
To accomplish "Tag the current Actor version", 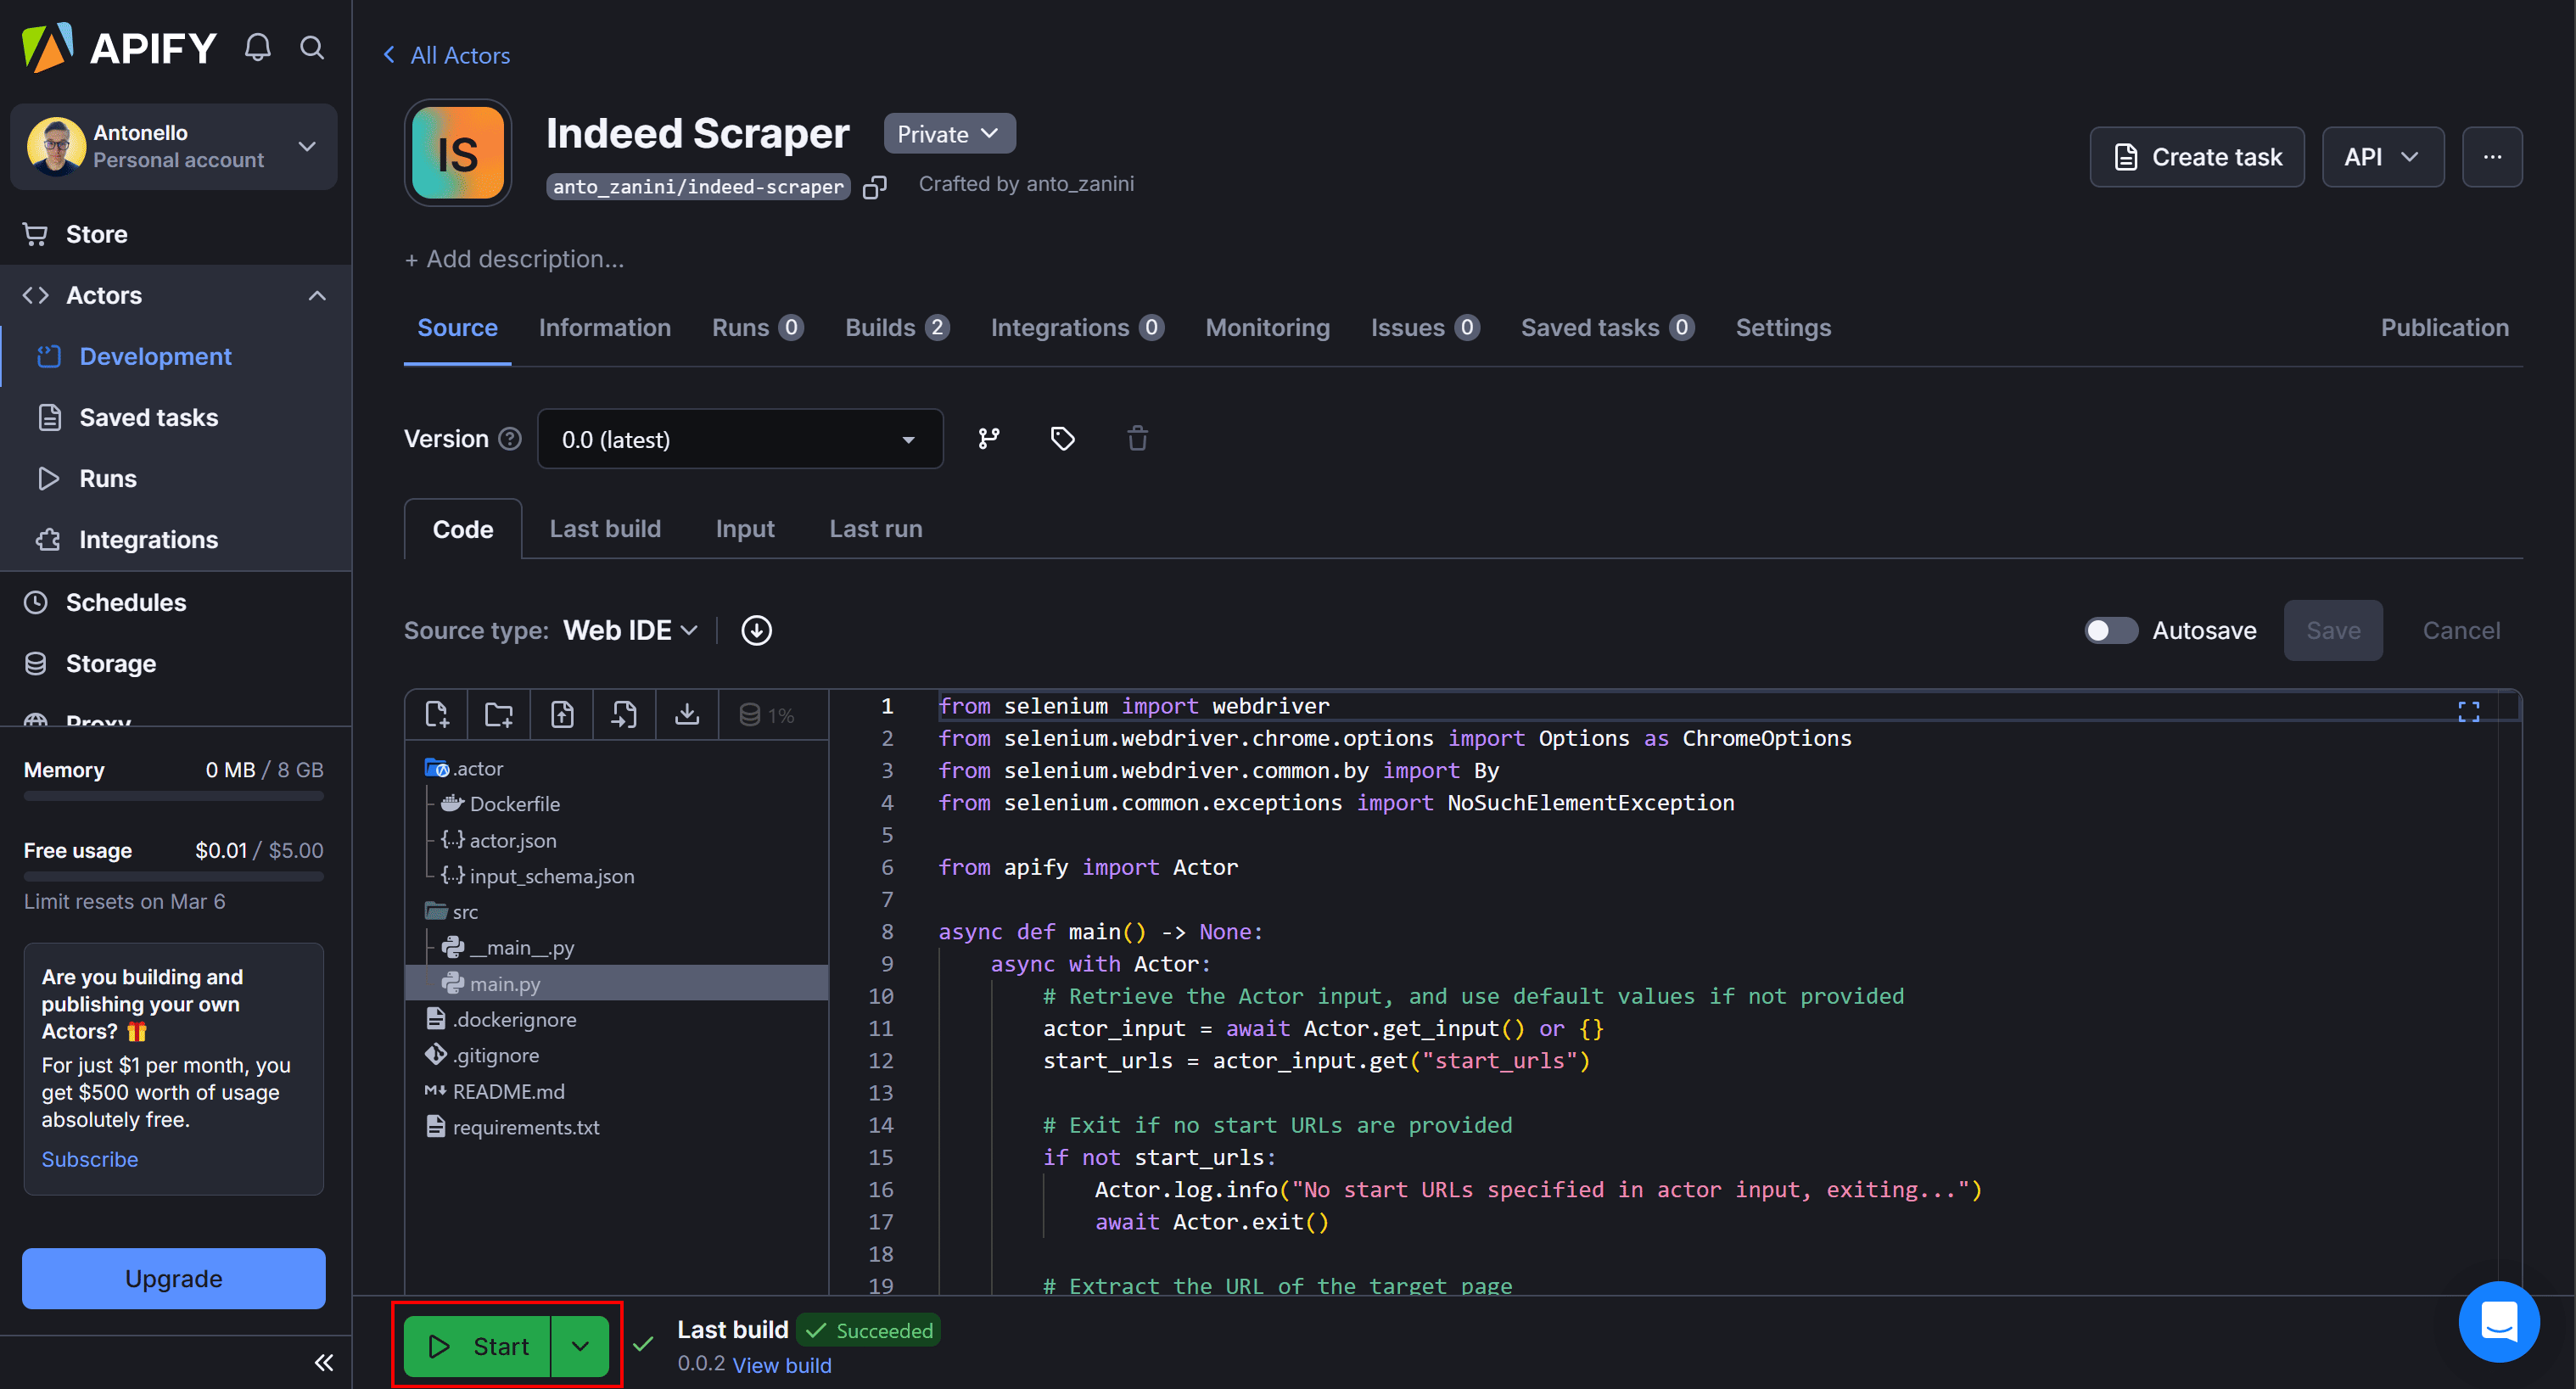I will click(1062, 438).
